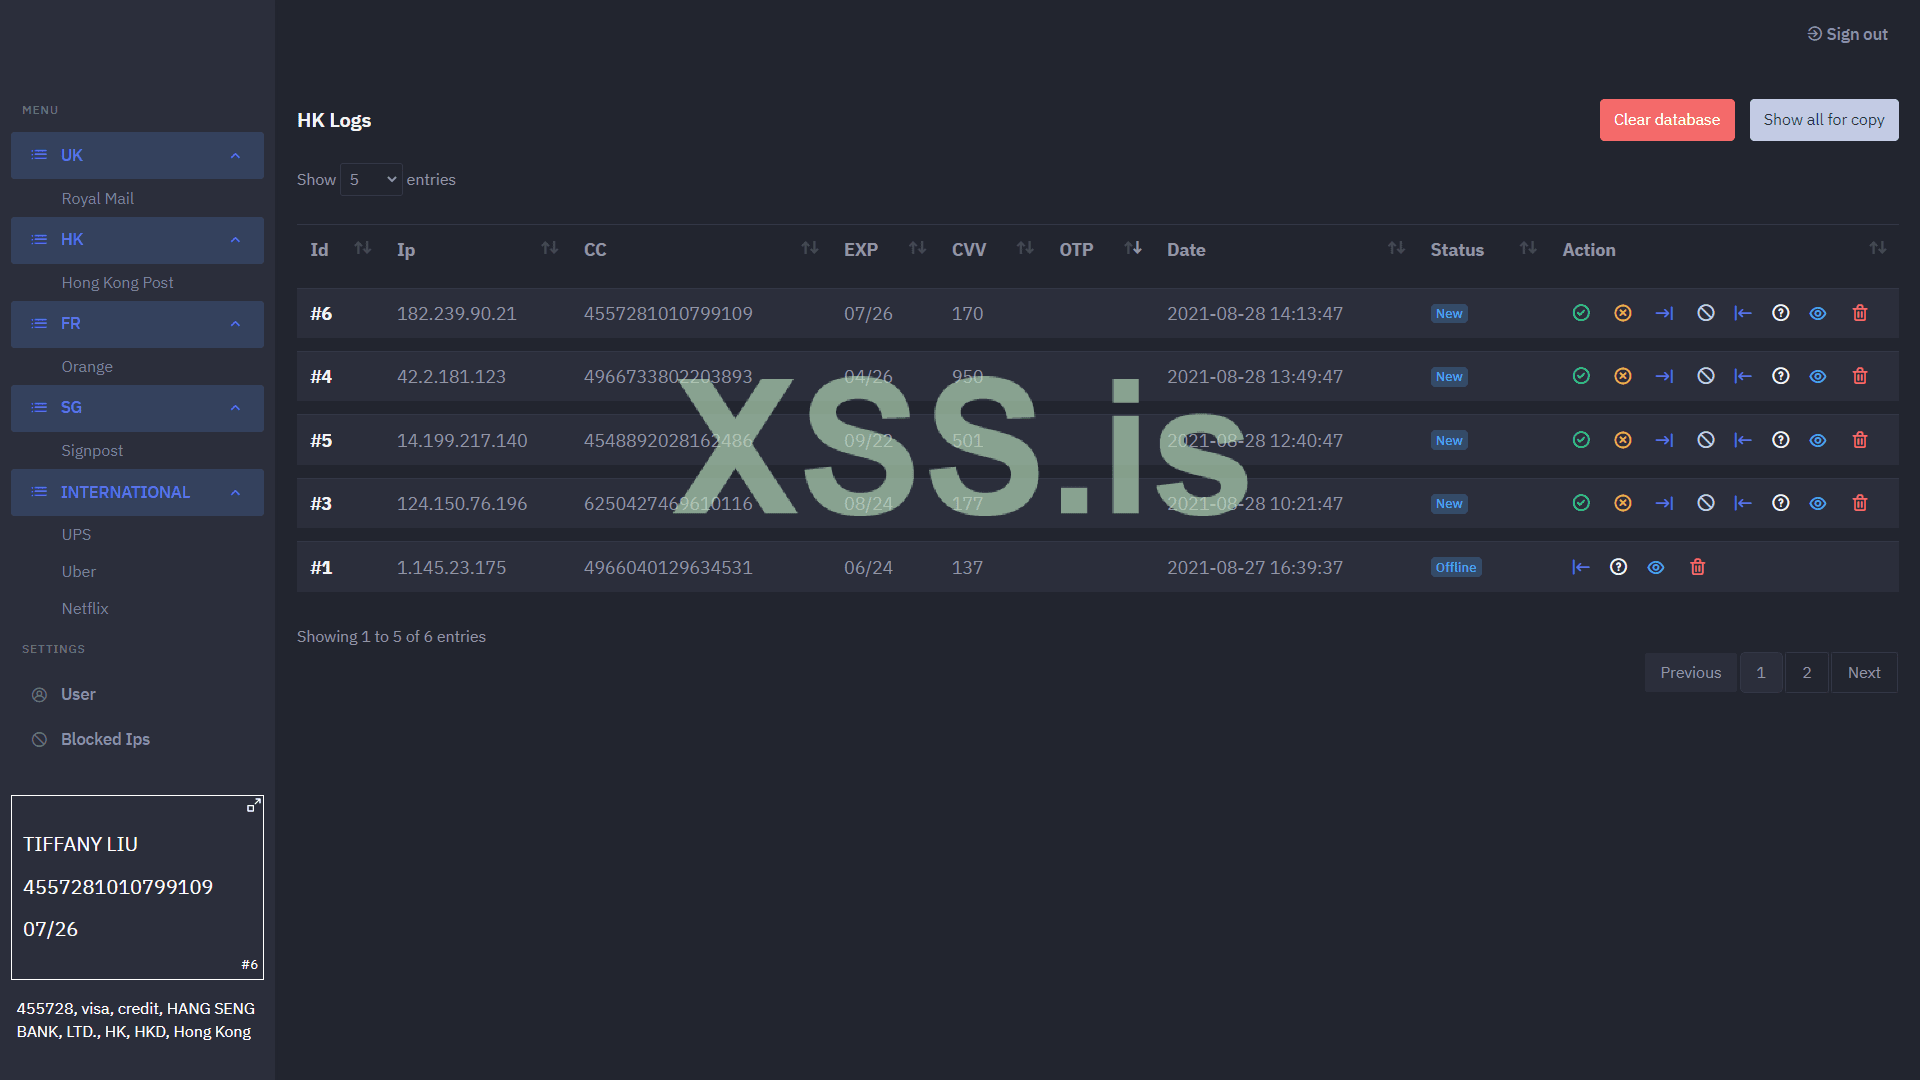Screen dimensions: 1920x1080
Task: Open Blocked Ips settings page
Action: pos(105,739)
